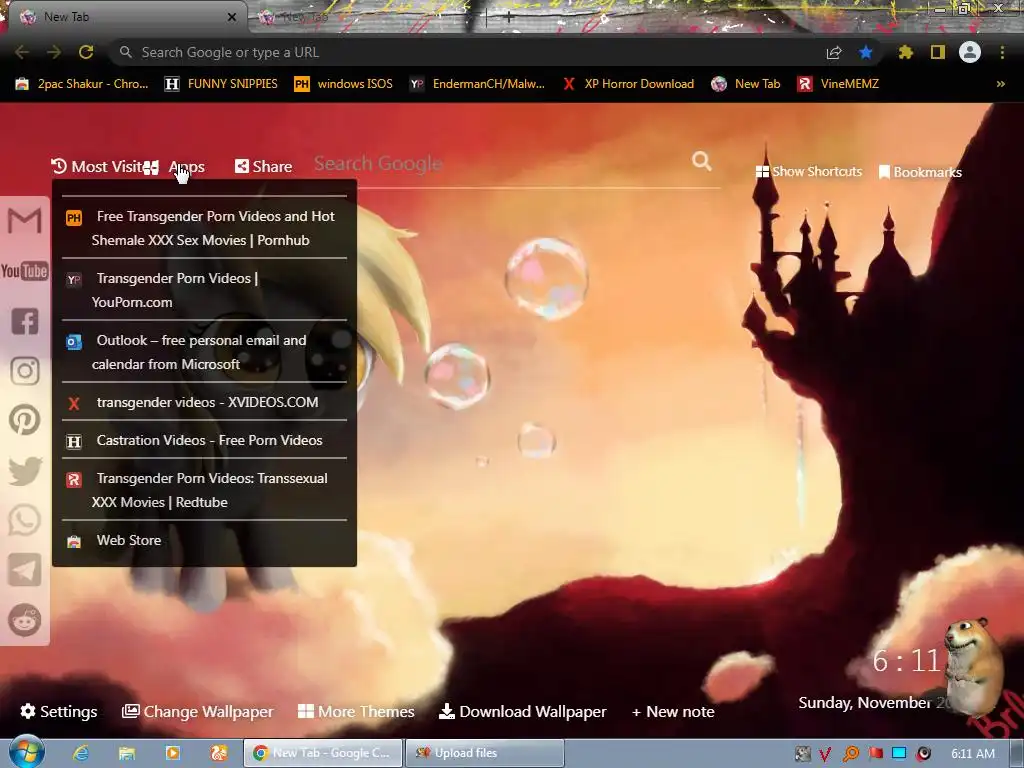Open the Windows Start menu
Image resolution: width=1024 pixels, height=768 pixels.
pyautogui.click(x=26, y=752)
